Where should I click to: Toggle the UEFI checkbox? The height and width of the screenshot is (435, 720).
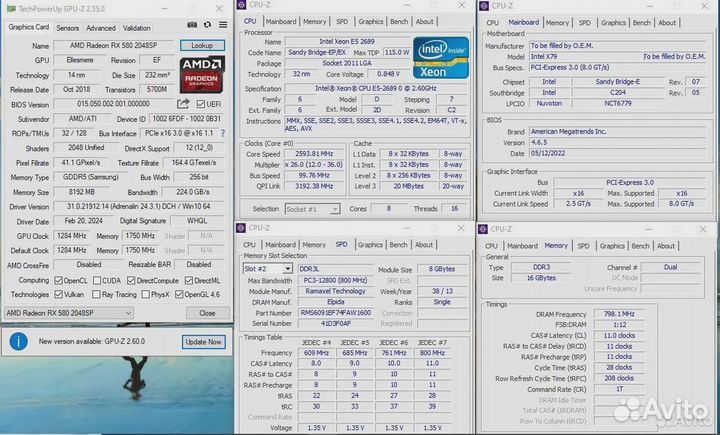pyautogui.click(x=201, y=103)
